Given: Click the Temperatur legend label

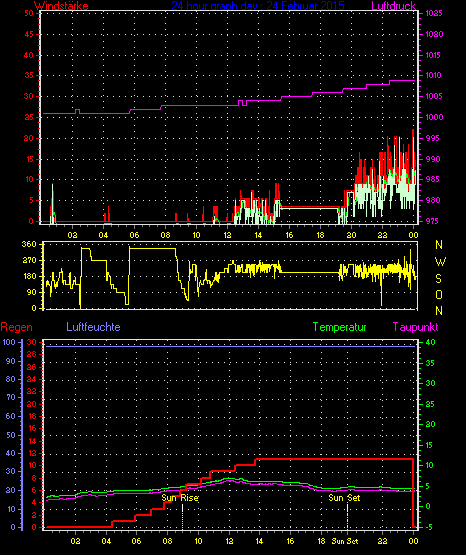Looking at the screenshot, I should pyautogui.click(x=339, y=327).
